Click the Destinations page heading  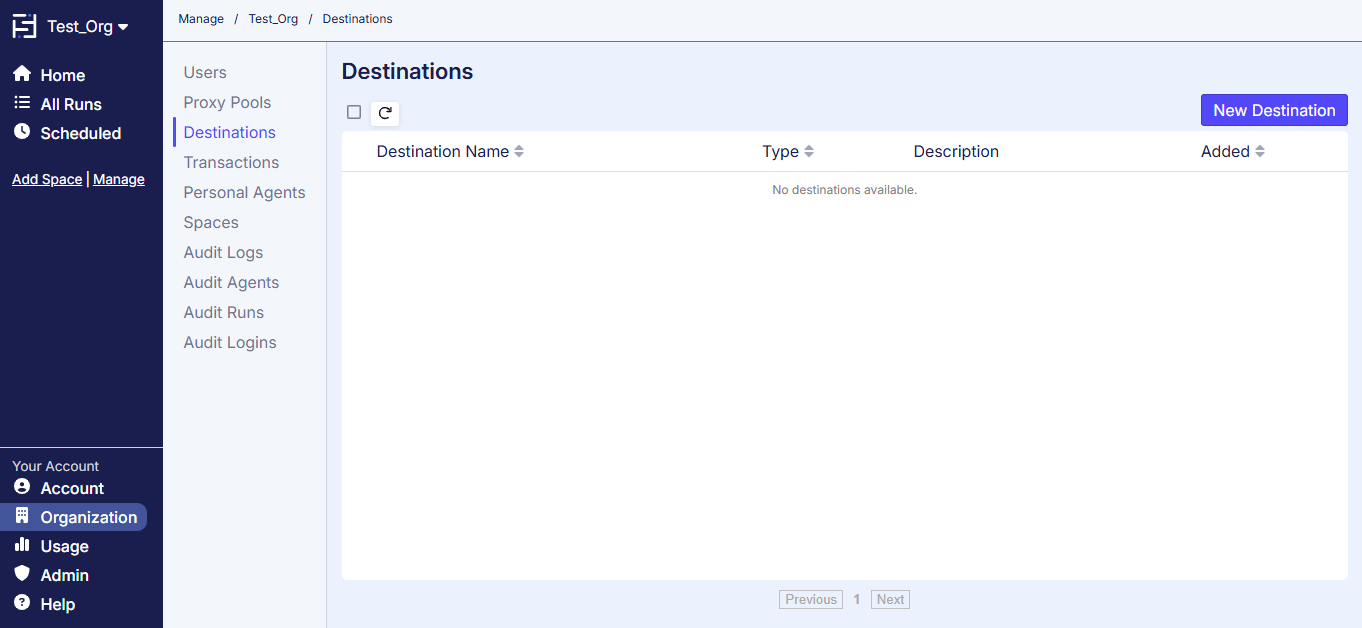click(407, 72)
